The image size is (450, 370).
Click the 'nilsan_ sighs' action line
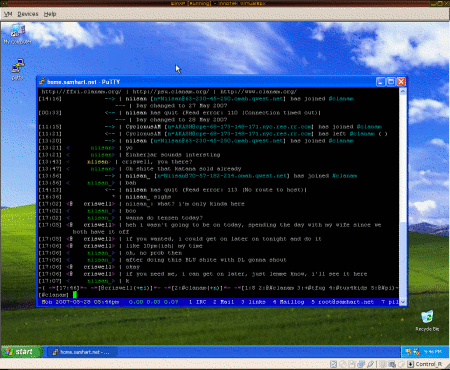click(148, 197)
